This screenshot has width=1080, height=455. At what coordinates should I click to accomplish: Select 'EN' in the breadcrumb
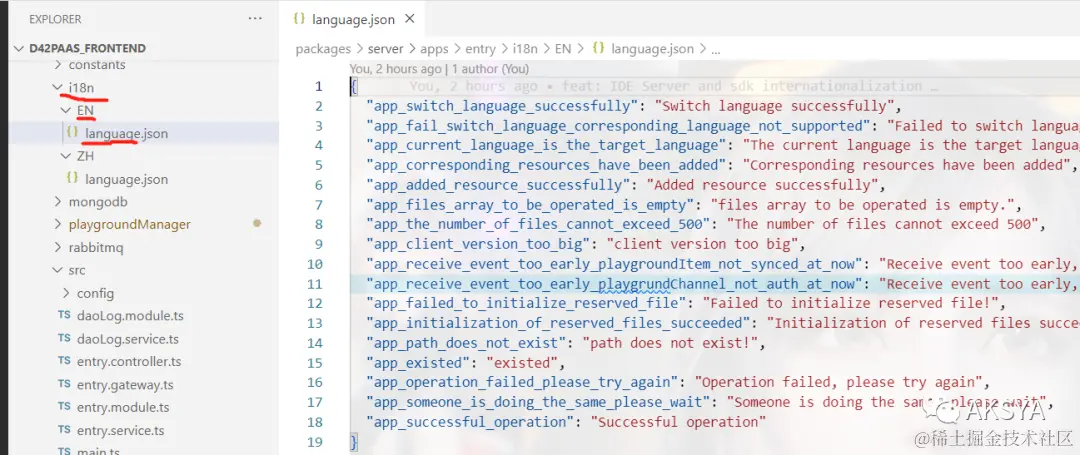[563, 49]
